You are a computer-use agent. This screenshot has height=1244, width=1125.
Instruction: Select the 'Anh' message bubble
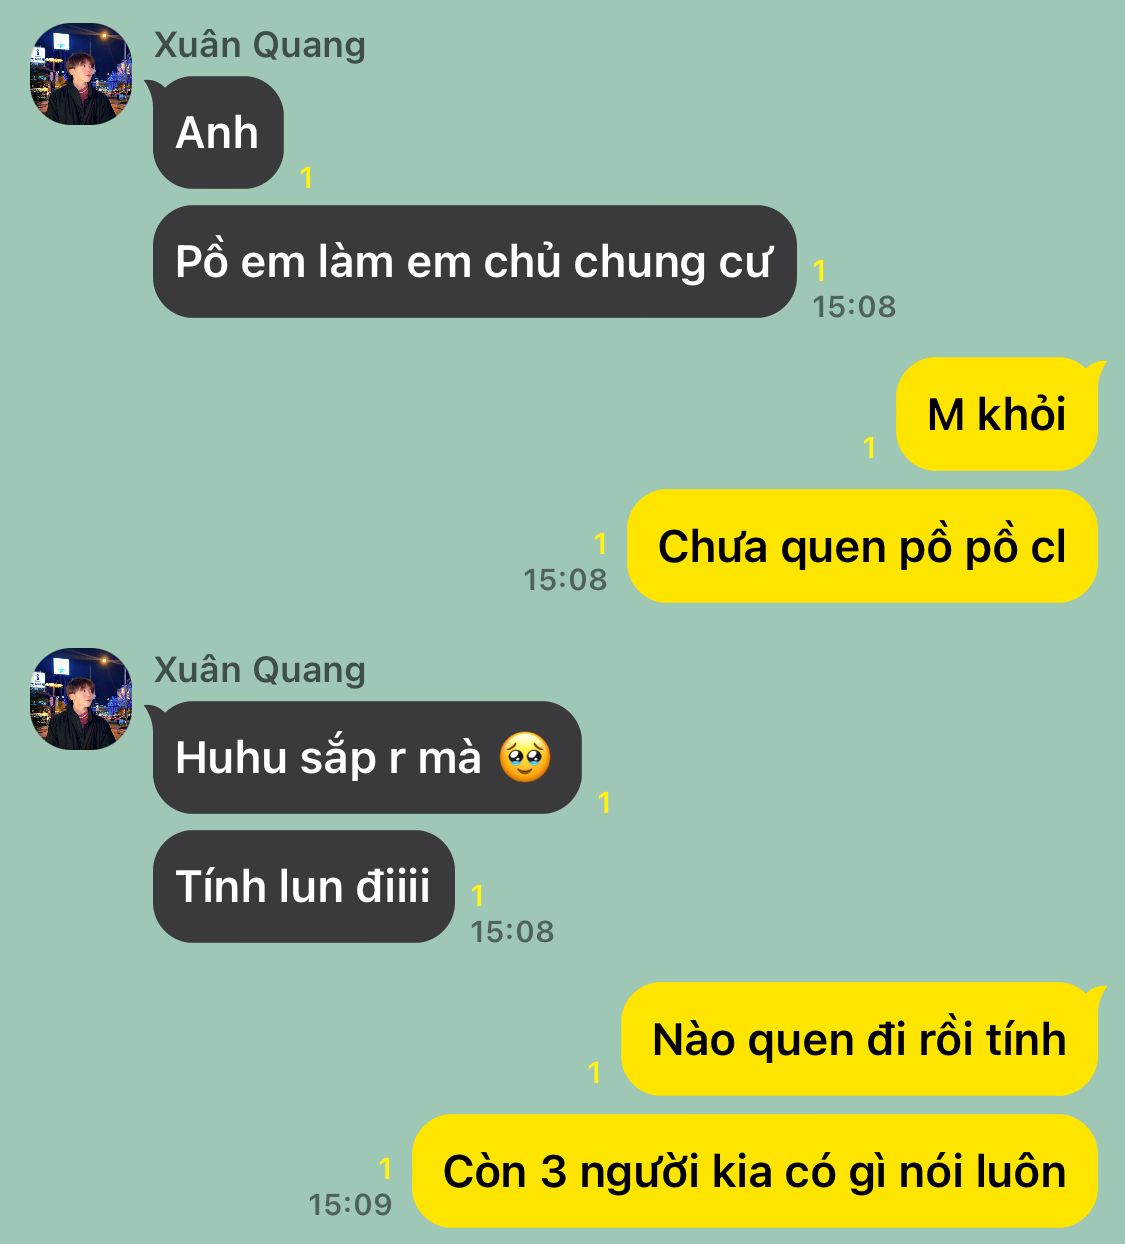coord(217,132)
